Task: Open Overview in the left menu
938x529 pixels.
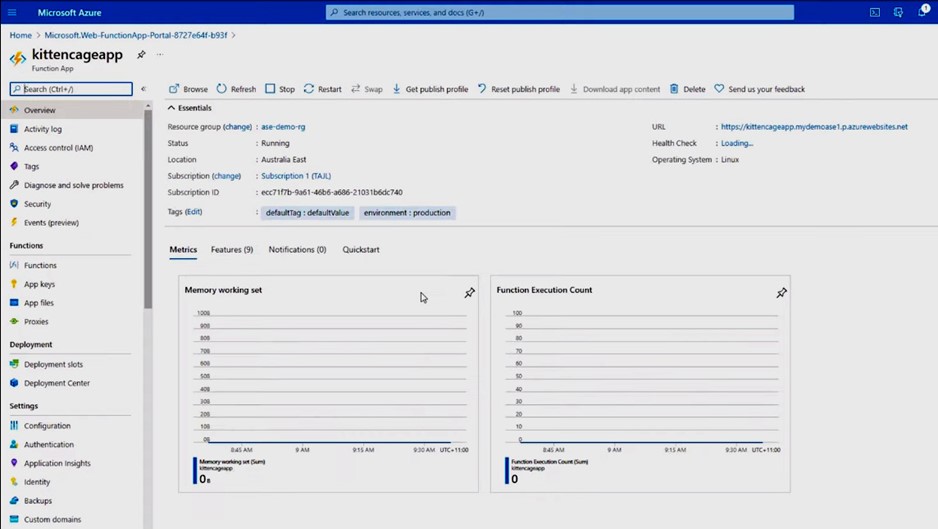Action: click(x=72, y=110)
